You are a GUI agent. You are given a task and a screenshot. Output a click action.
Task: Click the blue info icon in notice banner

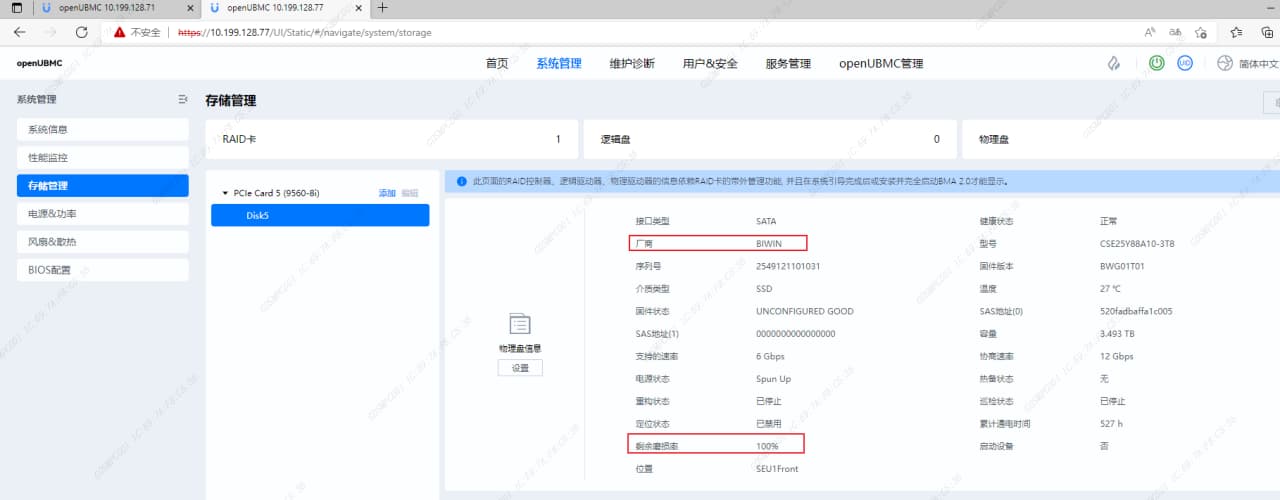coord(462,182)
